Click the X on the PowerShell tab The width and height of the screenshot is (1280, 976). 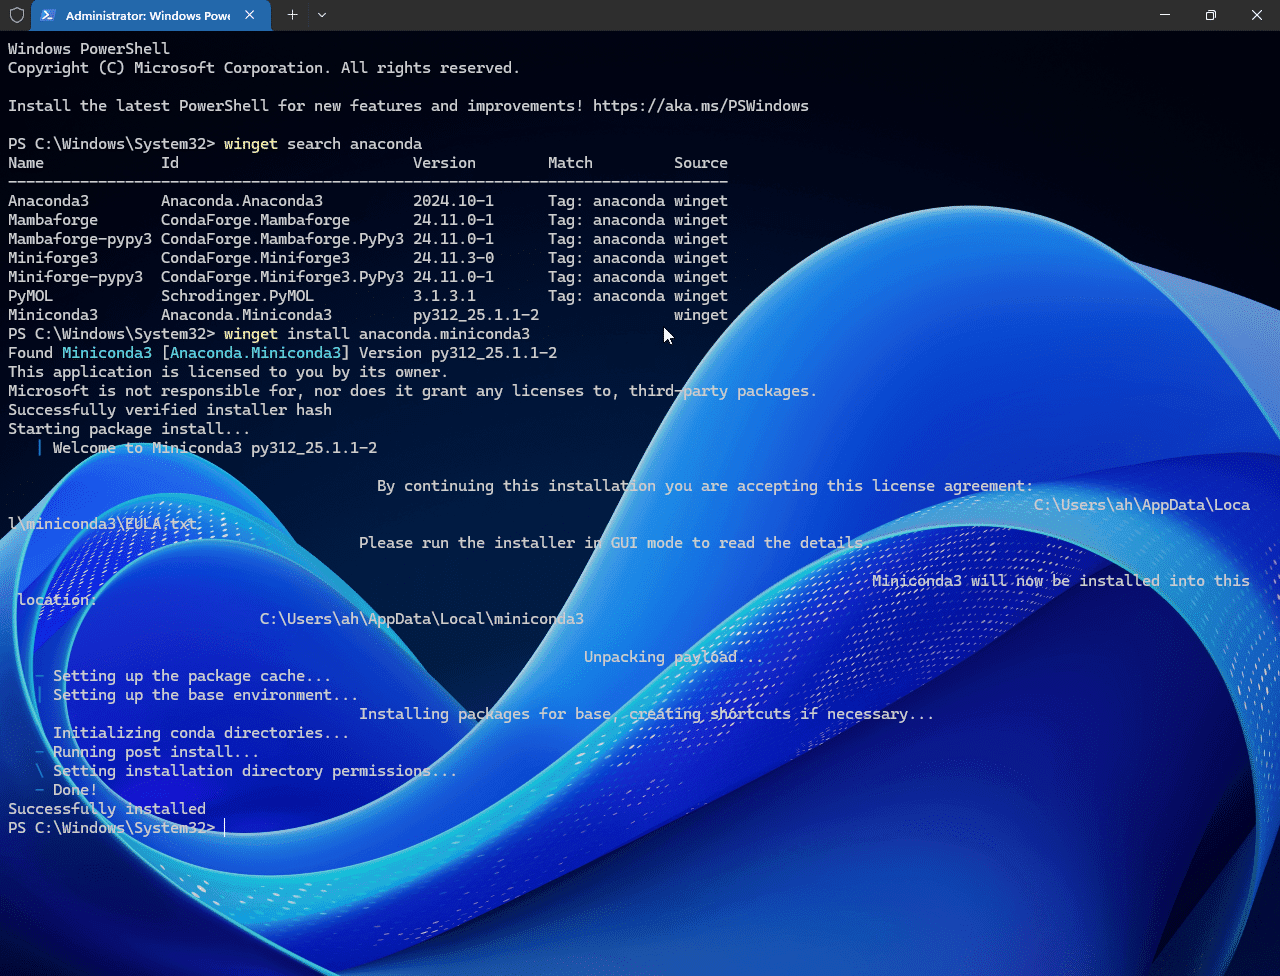(x=251, y=15)
